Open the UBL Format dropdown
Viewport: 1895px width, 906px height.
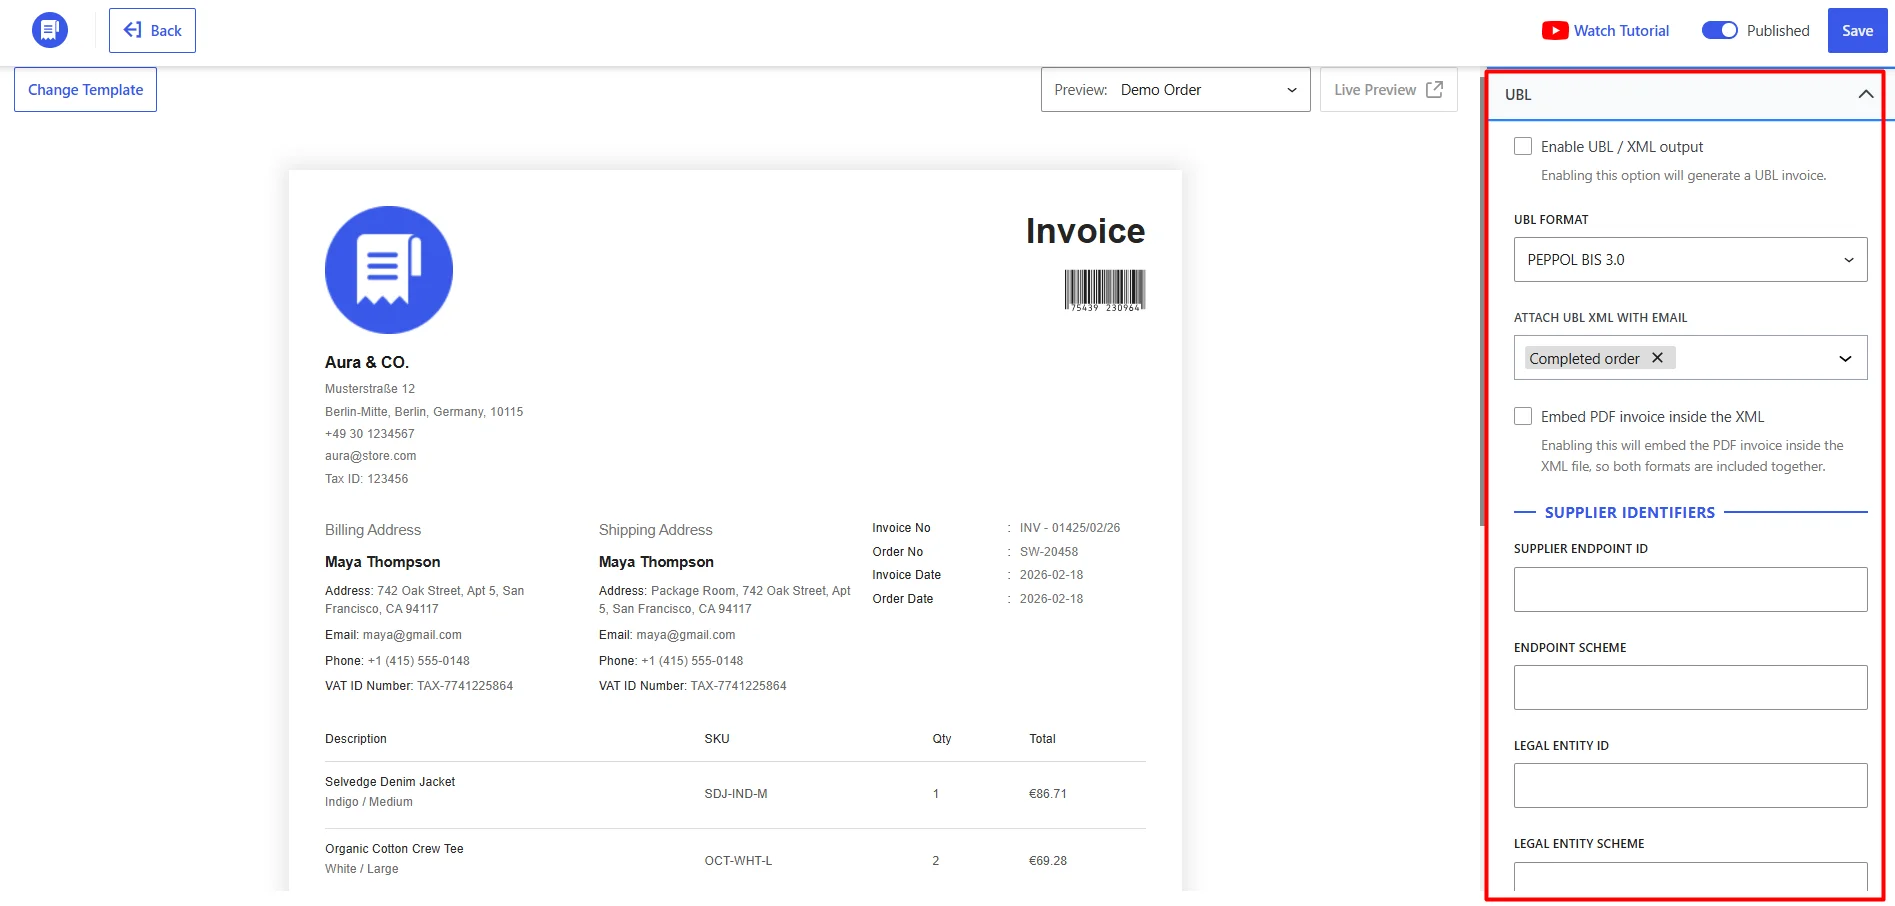pos(1690,259)
